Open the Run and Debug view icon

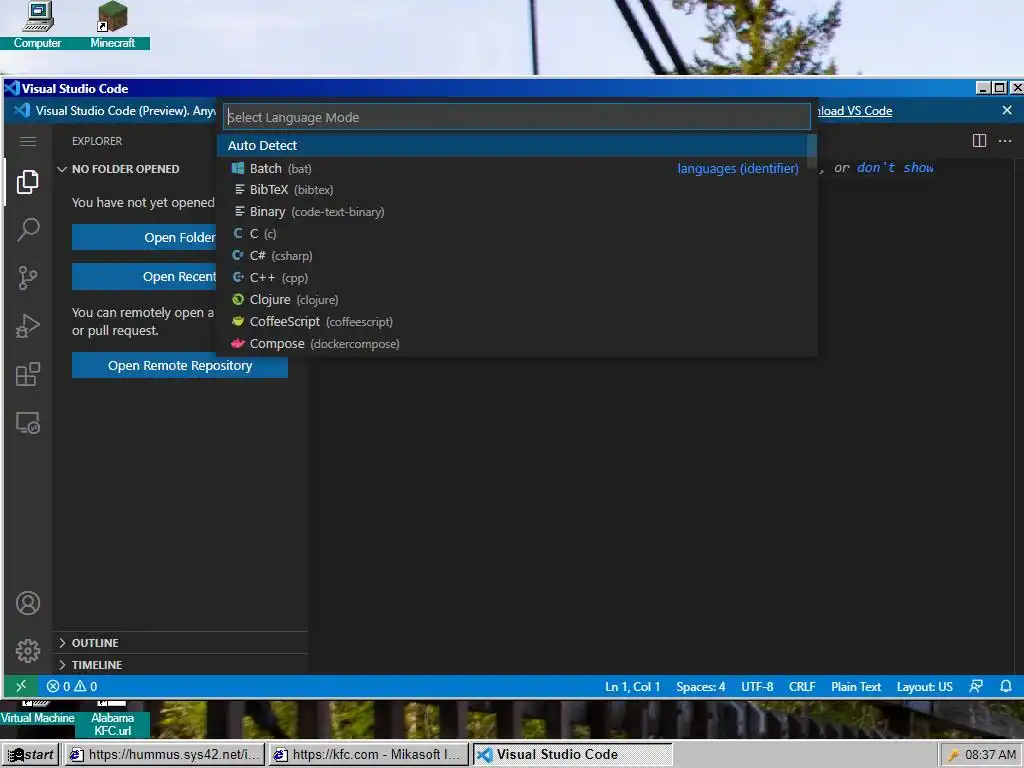(27, 326)
